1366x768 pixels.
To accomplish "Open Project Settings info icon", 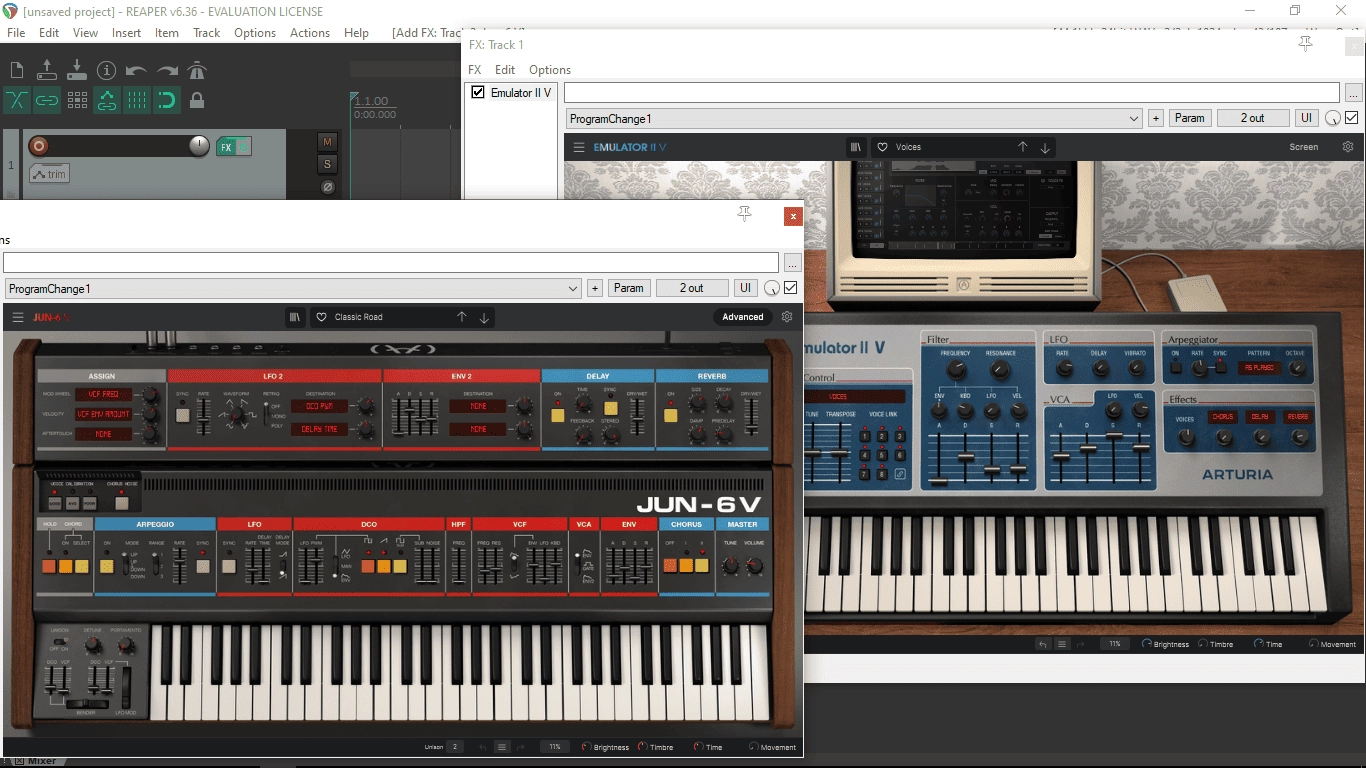I will [x=106, y=70].
